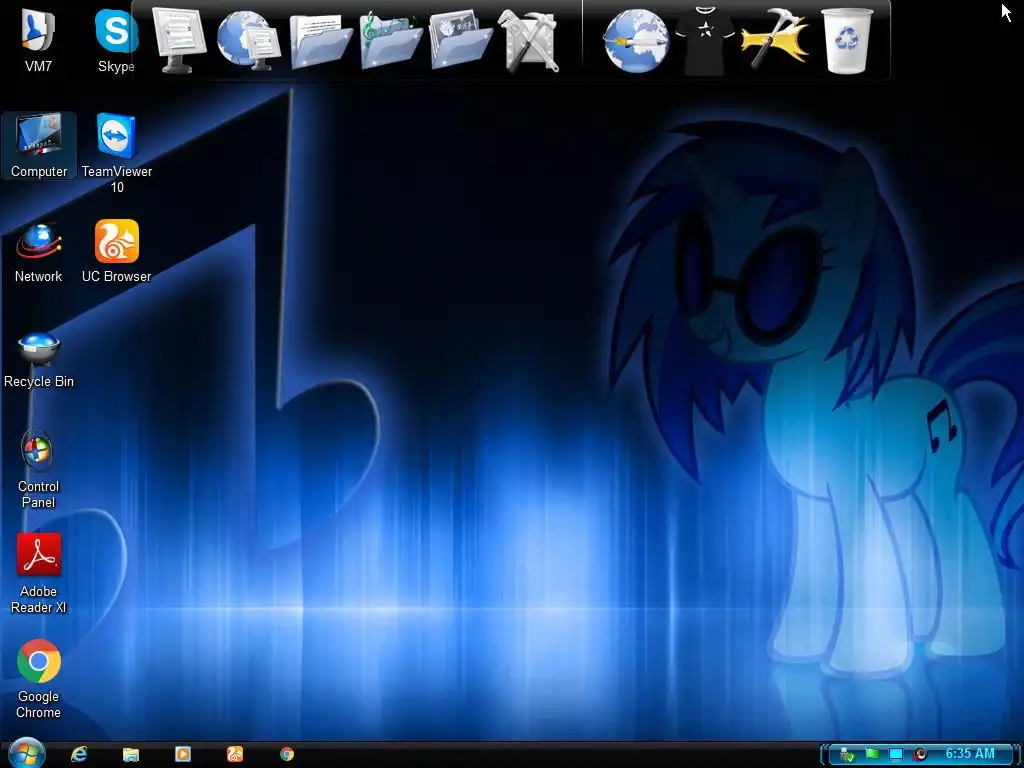This screenshot has width=1024, height=768.
Task: Open the Network desktop icon
Action: click(x=39, y=252)
